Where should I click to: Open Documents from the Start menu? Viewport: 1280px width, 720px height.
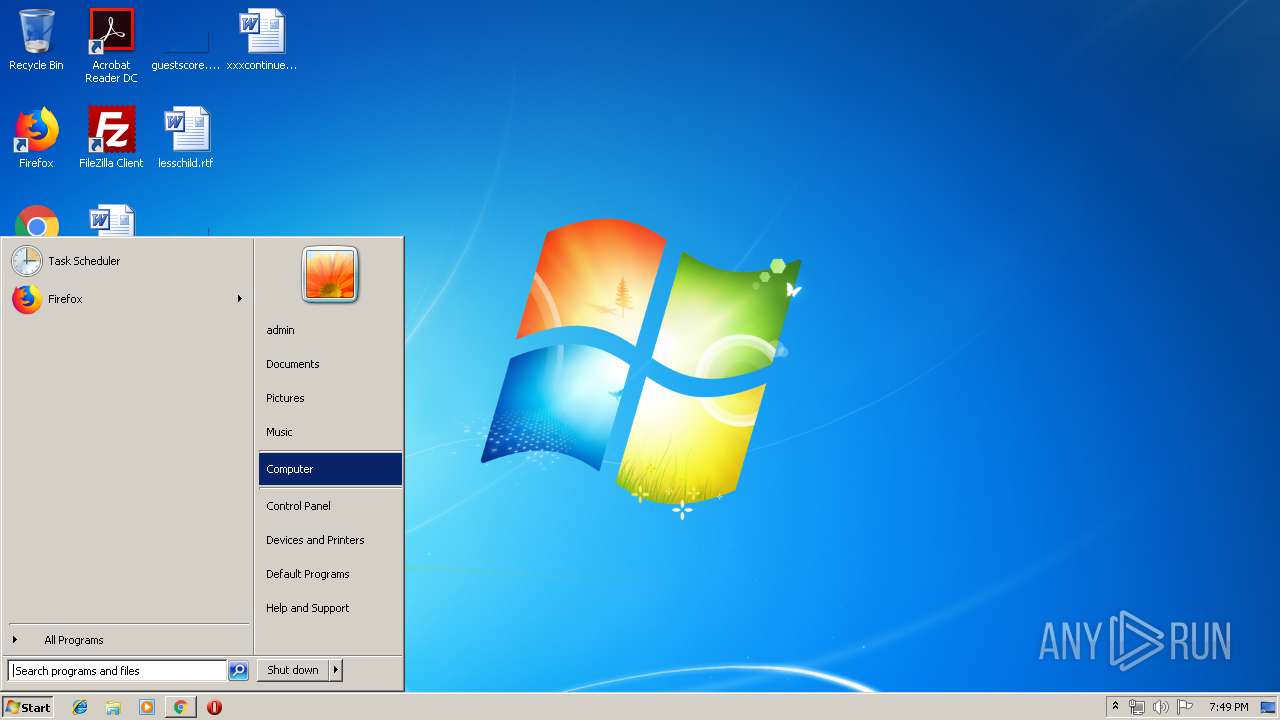[330, 364]
